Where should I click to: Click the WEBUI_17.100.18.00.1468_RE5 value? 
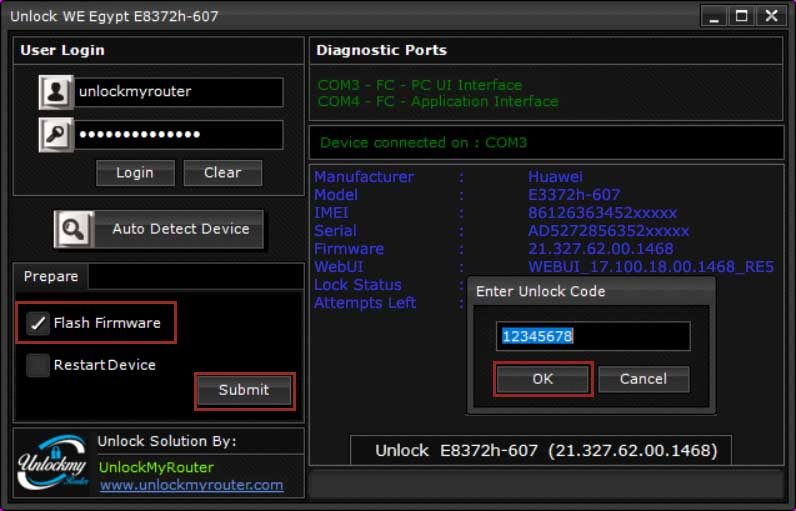pos(651,267)
